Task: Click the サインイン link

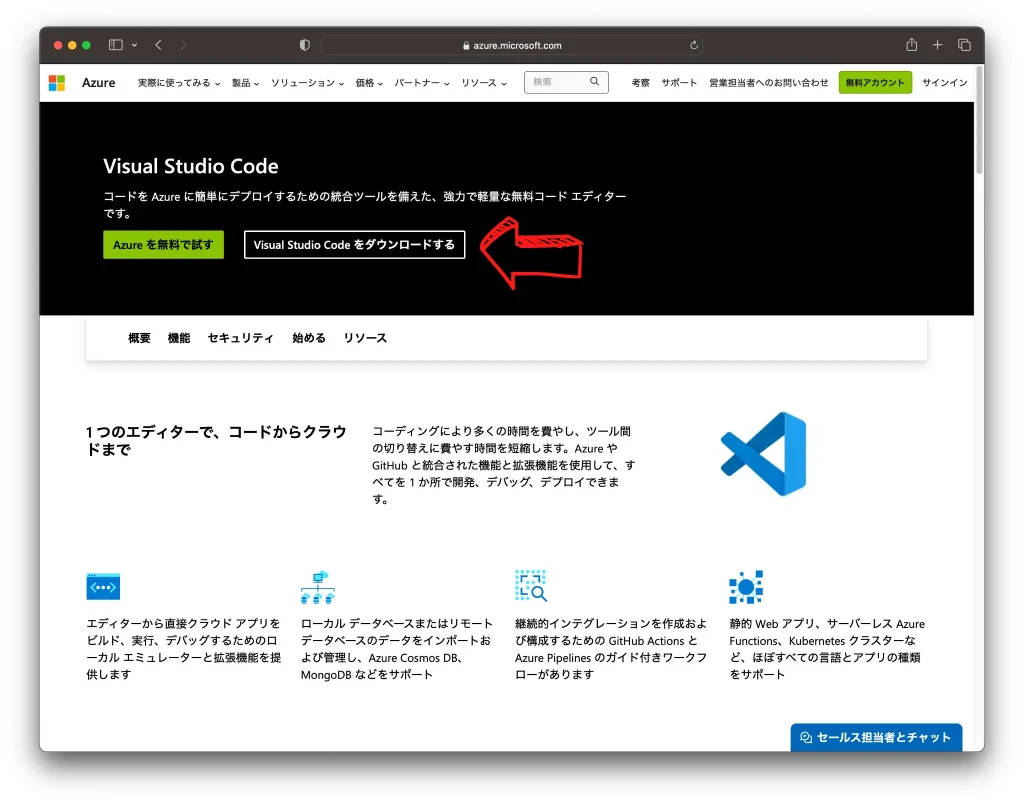Action: [x=944, y=84]
